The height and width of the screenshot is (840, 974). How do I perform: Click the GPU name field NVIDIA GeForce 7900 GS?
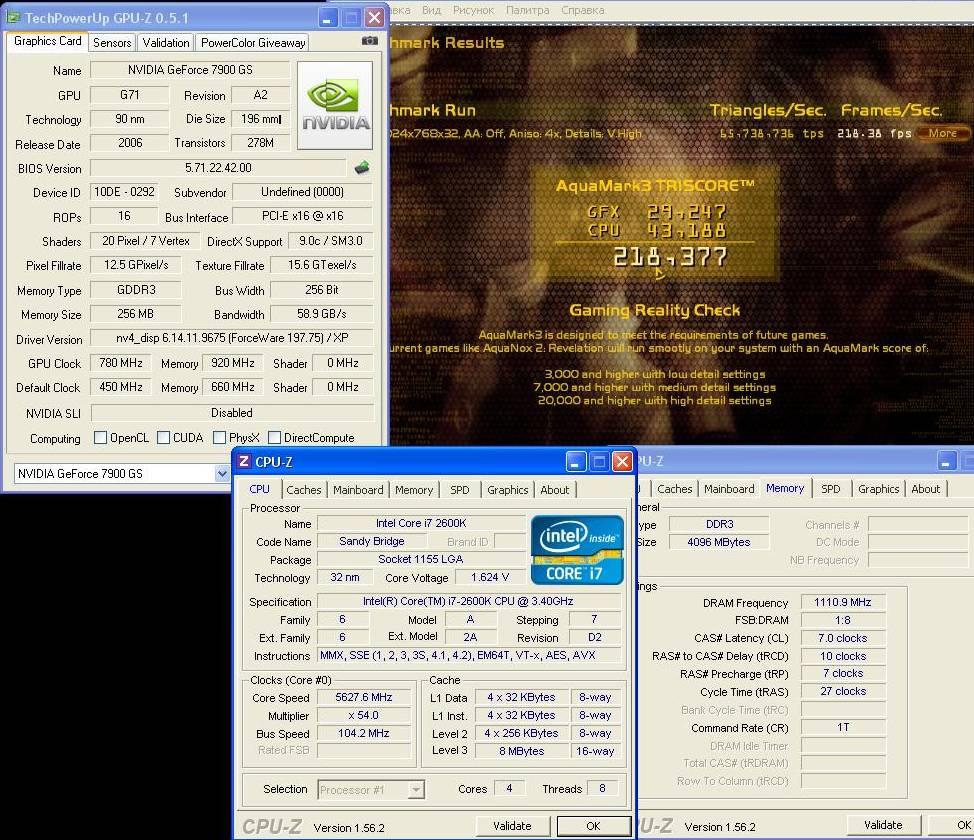(x=190, y=70)
